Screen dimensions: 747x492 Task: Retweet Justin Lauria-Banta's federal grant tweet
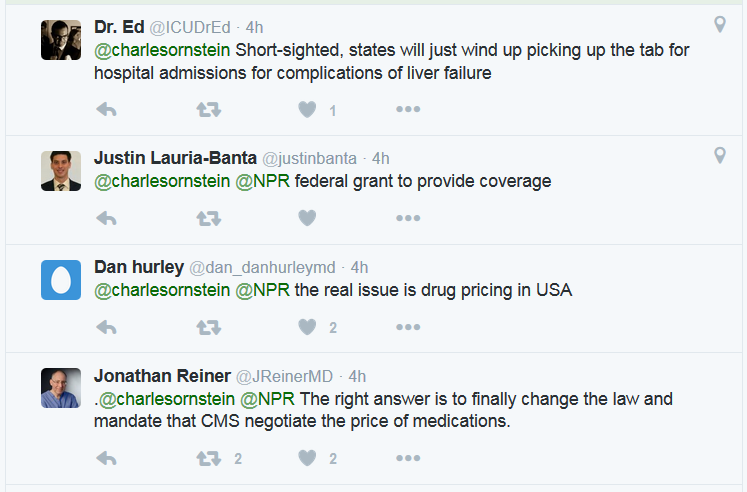point(208,218)
